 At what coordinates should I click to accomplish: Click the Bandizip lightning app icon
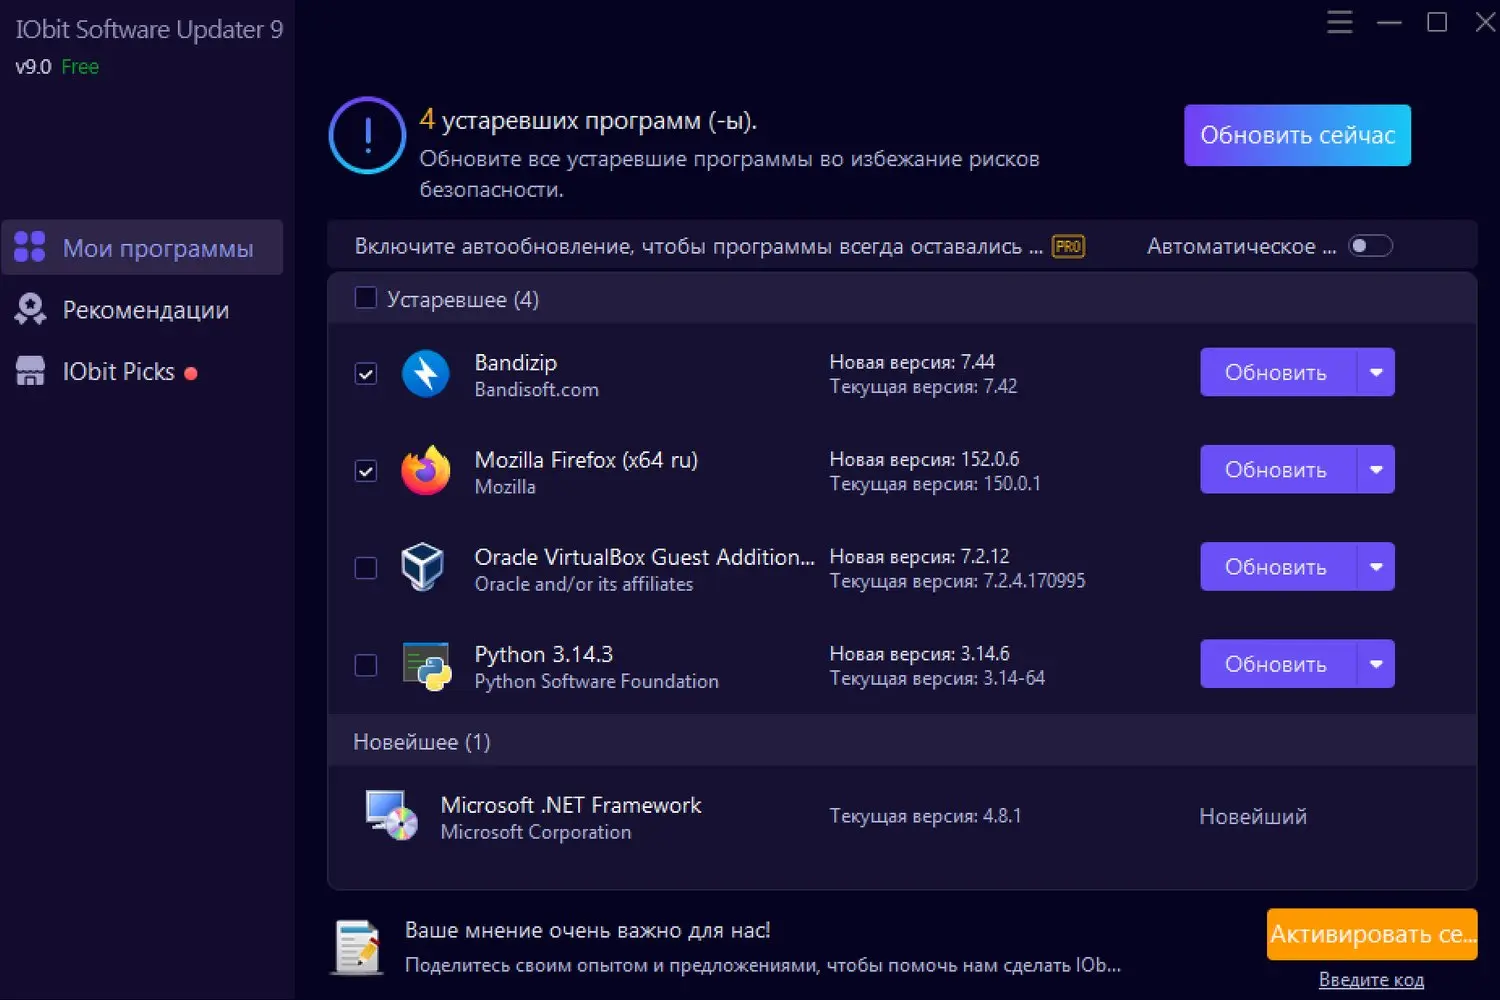425,374
